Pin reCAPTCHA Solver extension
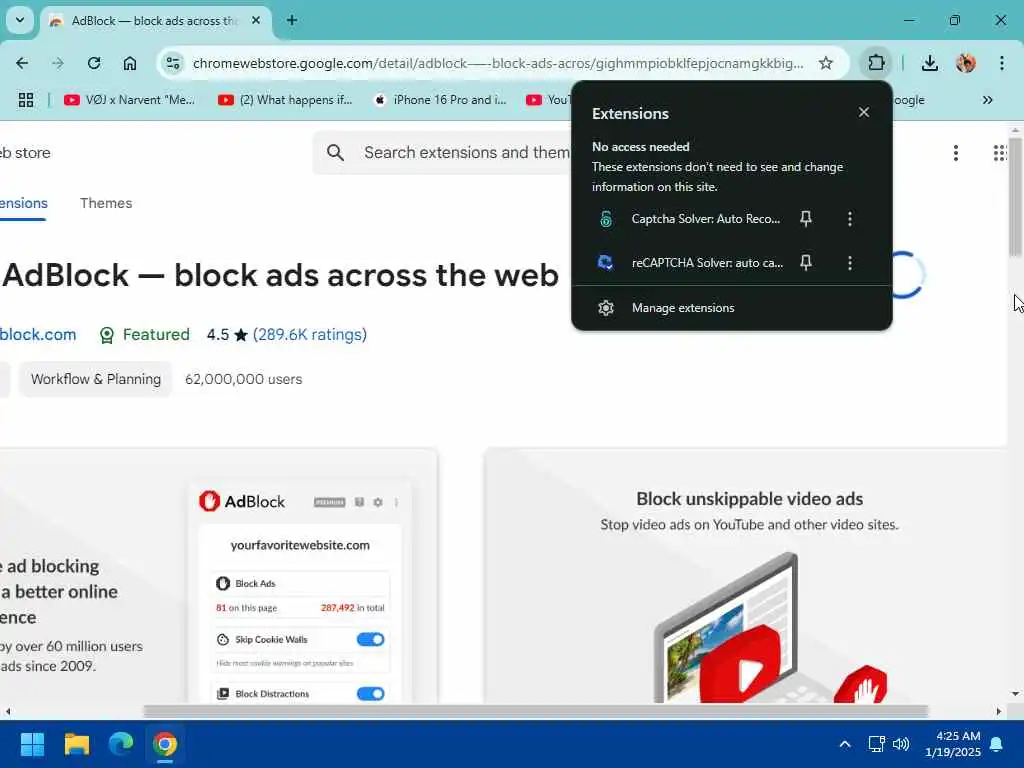Screen dimensions: 1024x768 806,263
